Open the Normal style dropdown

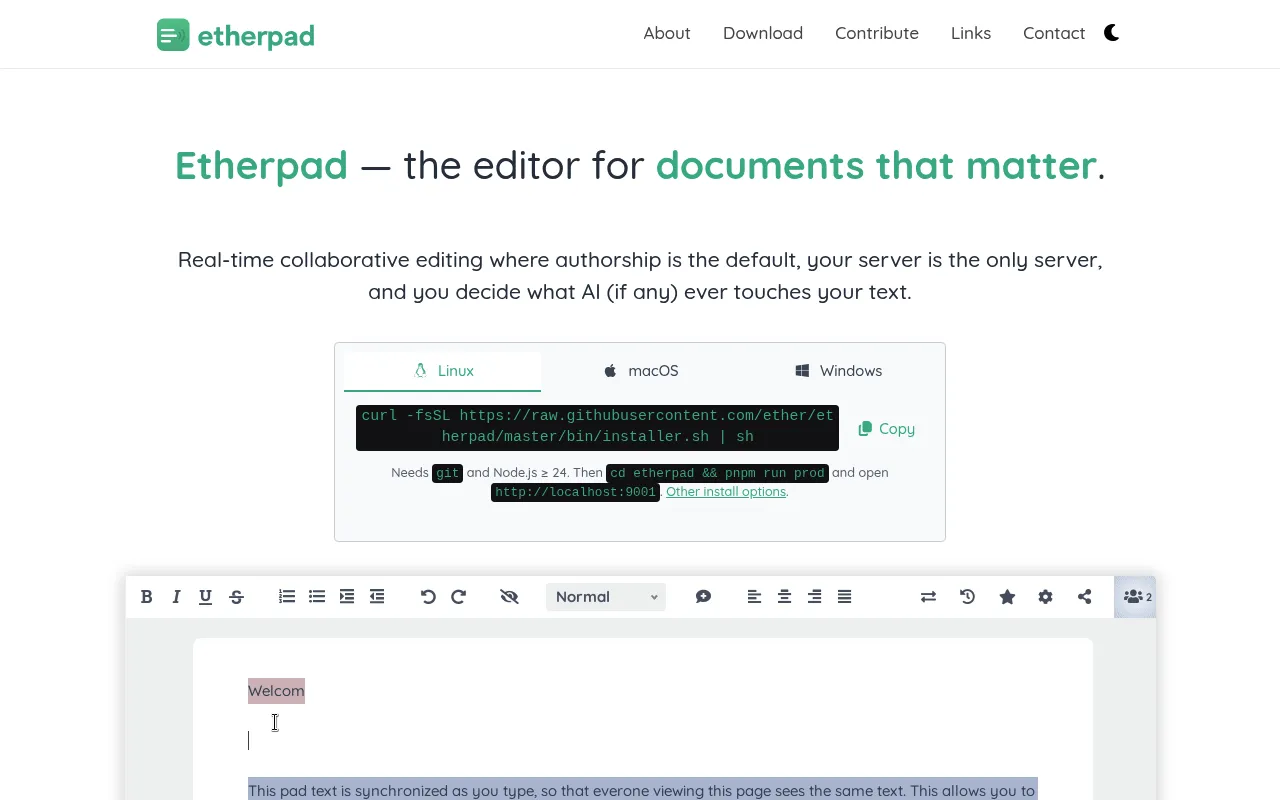coord(606,597)
